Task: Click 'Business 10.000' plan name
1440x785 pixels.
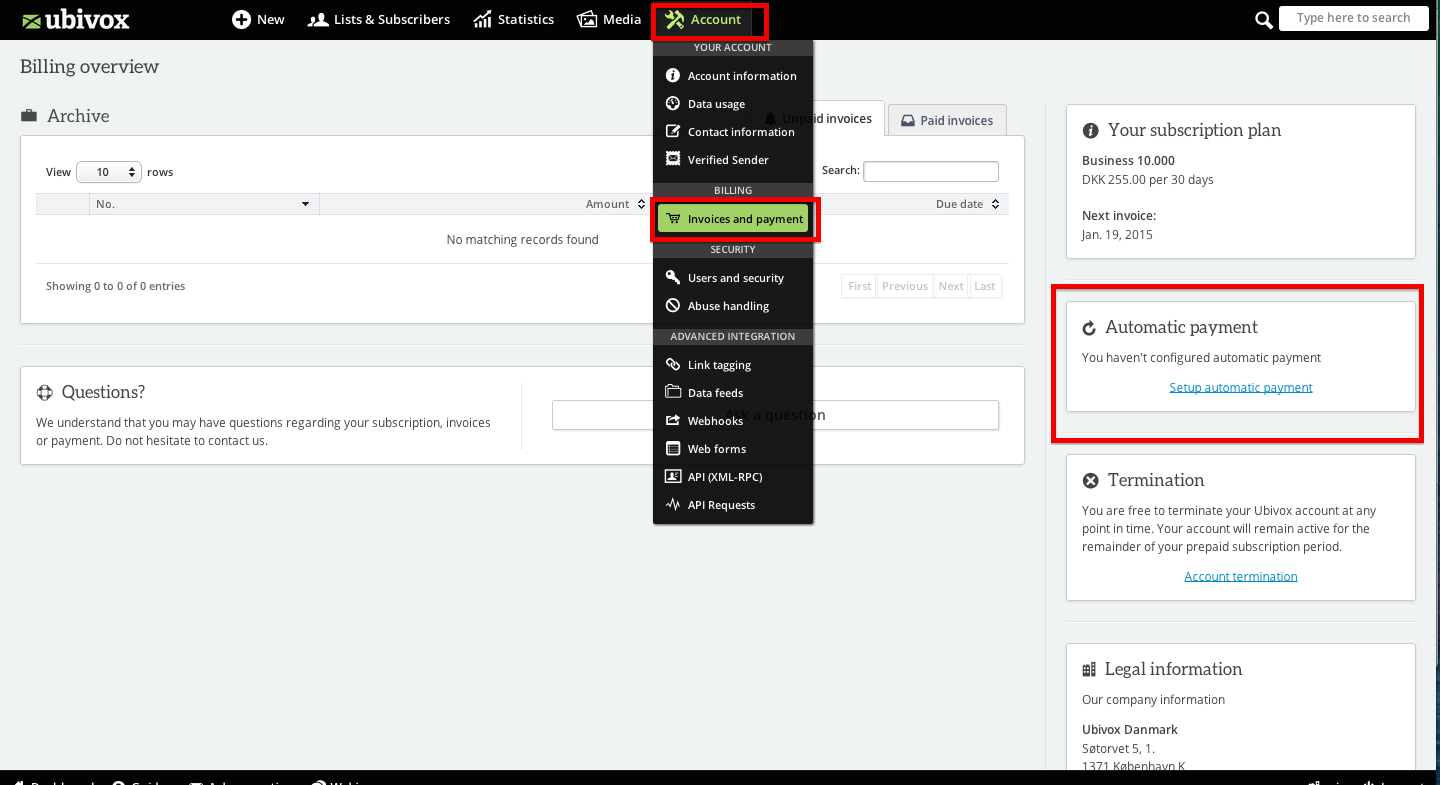Action: coord(1128,160)
